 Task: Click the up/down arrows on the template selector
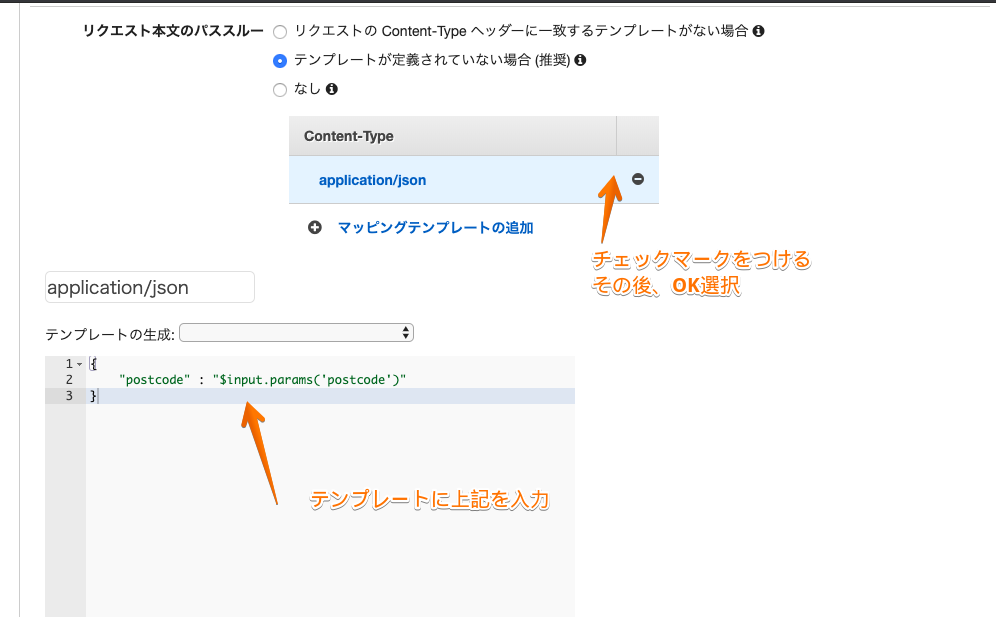click(x=405, y=332)
